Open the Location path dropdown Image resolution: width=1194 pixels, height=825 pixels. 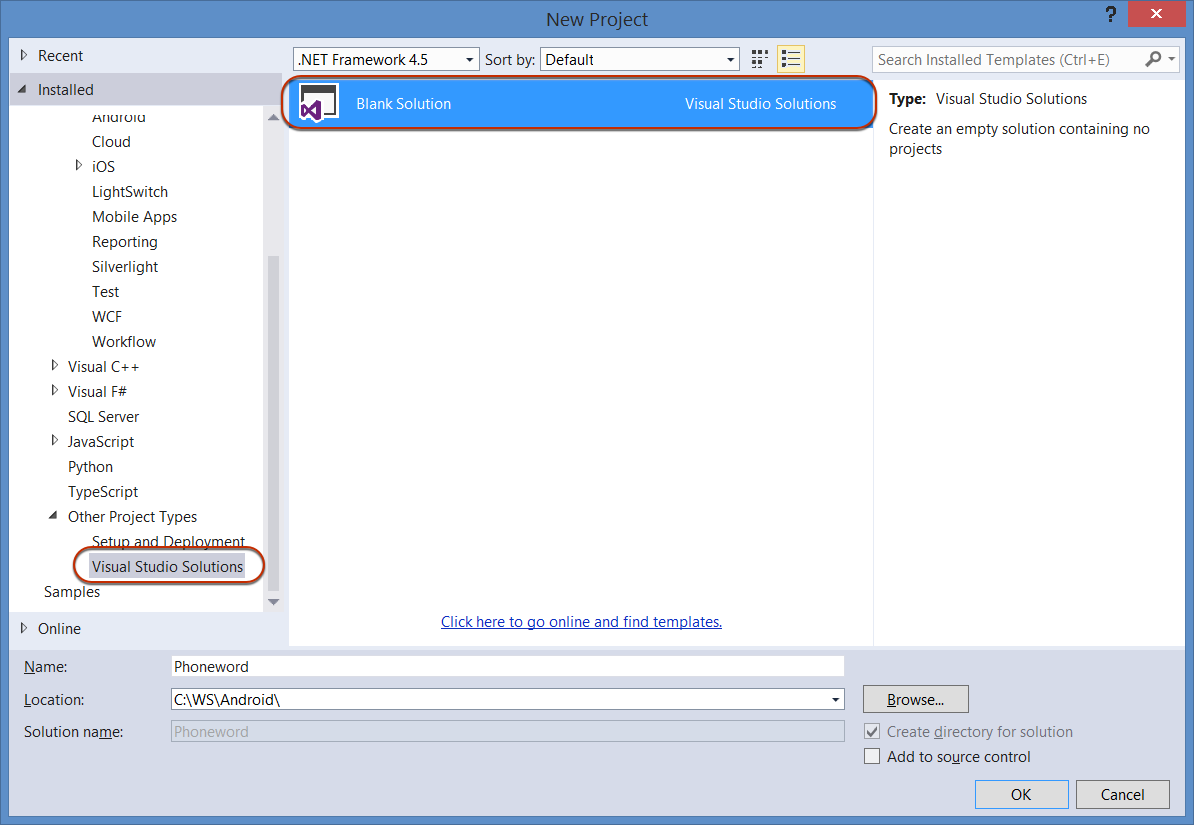coord(834,700)
